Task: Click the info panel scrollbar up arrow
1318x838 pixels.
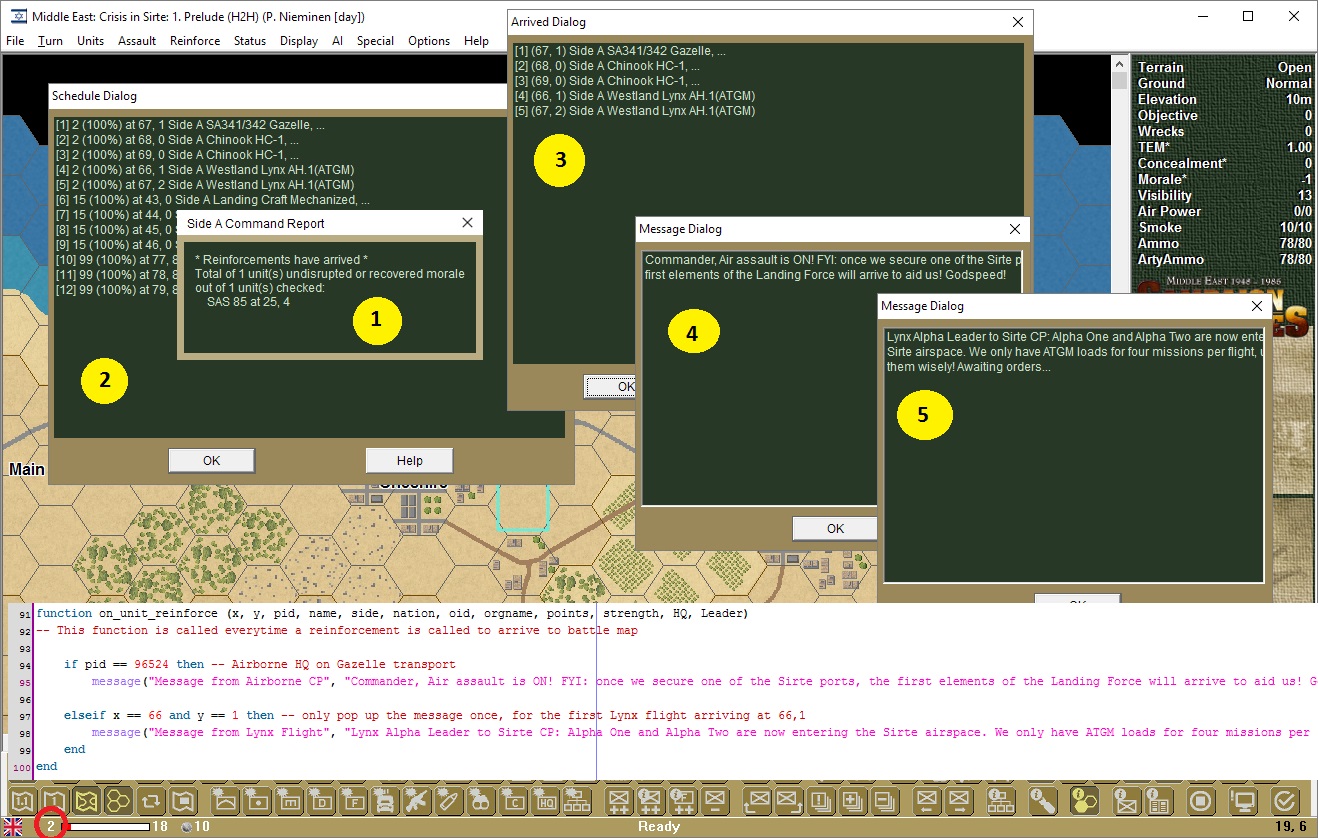Action: click(1119, 64)
